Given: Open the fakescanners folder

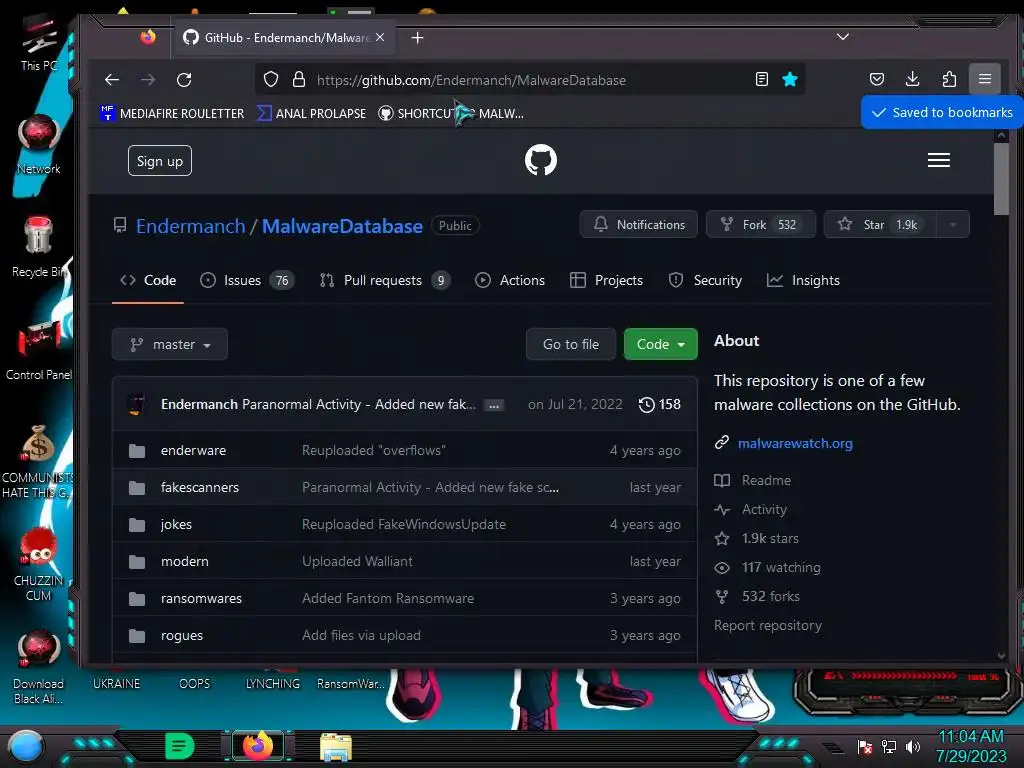Looking at the screenshot, I should [200, 487].
